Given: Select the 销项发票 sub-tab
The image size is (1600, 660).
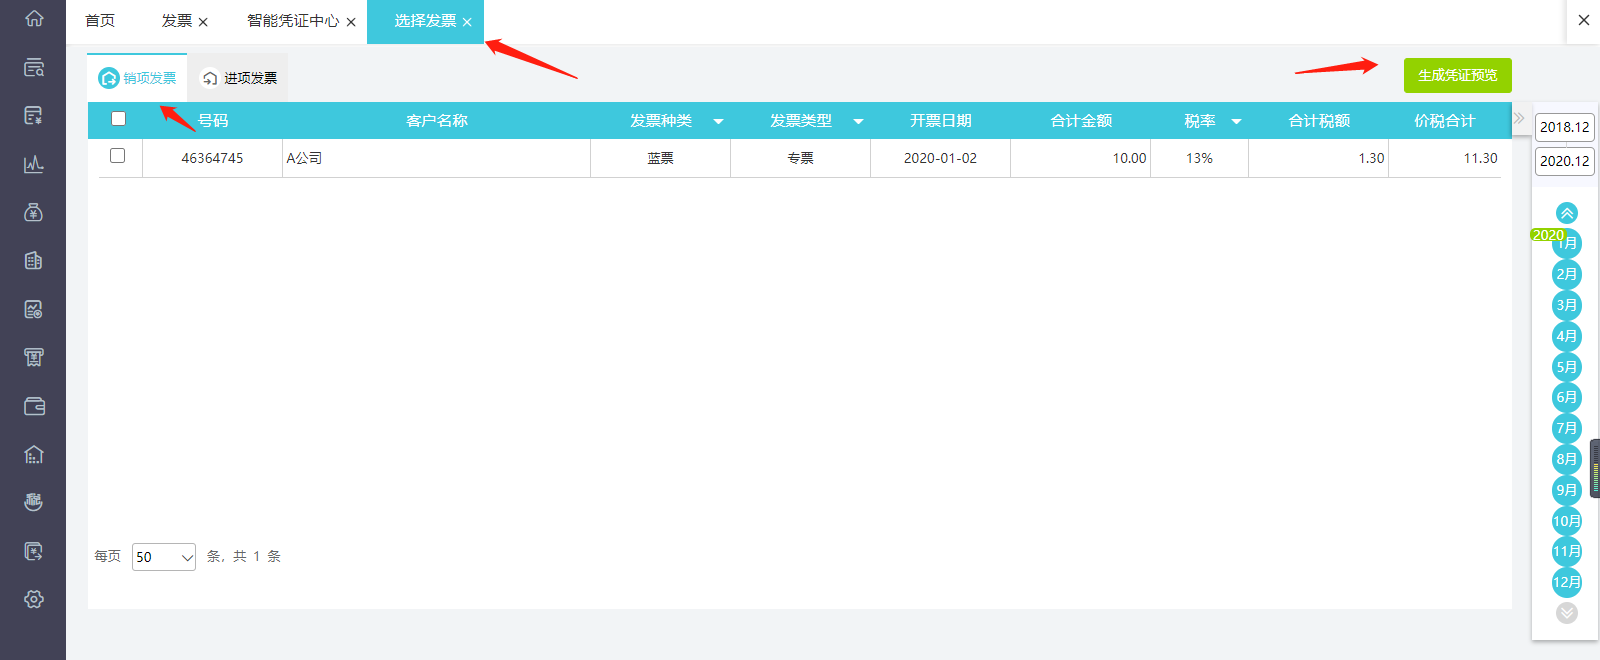Looking at the screenshot, I should (137, 78).
